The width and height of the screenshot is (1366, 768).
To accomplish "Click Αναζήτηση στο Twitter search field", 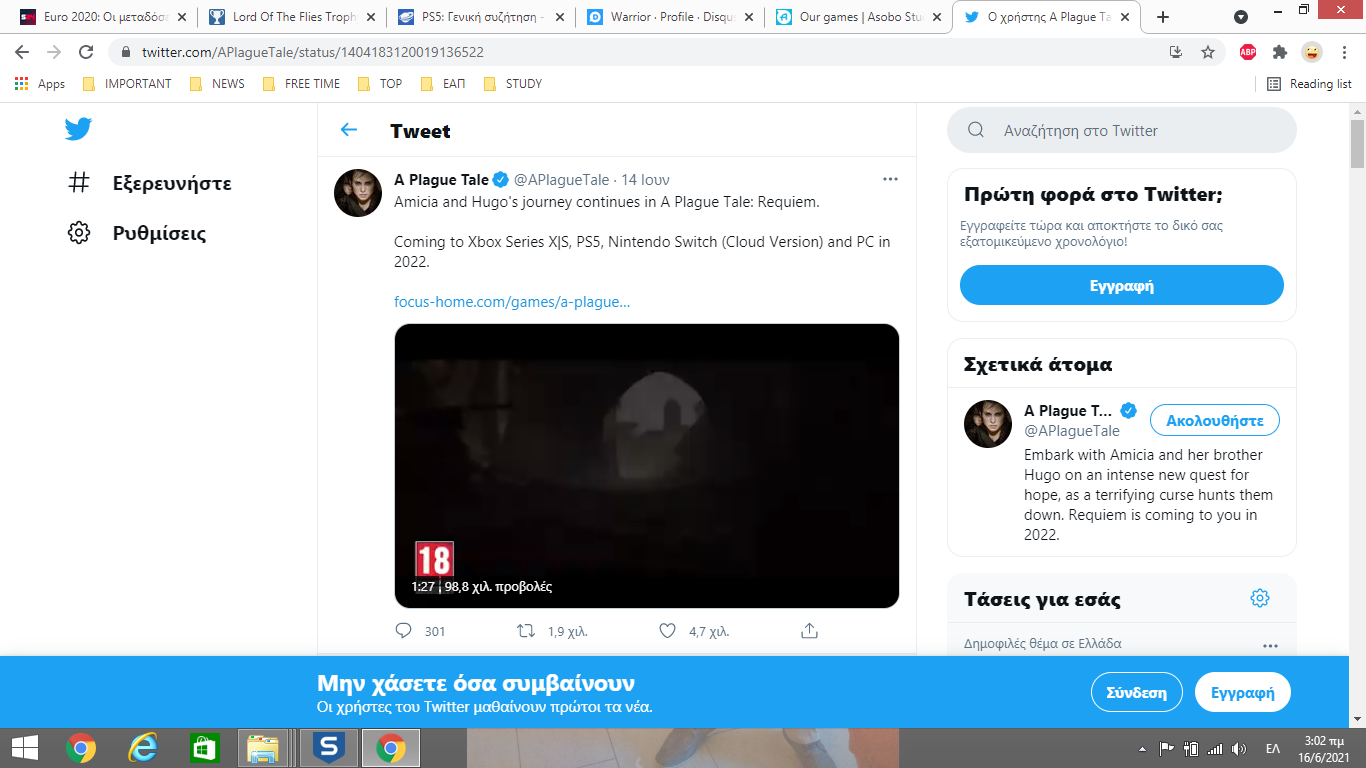I will point(1122,130).
